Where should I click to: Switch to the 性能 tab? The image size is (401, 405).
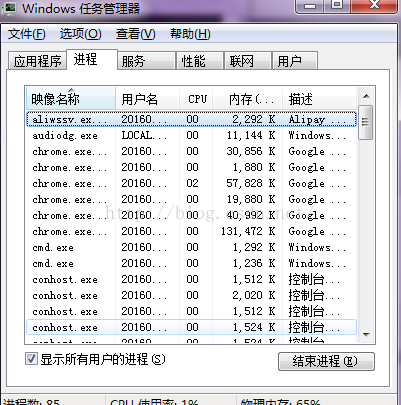199,61
